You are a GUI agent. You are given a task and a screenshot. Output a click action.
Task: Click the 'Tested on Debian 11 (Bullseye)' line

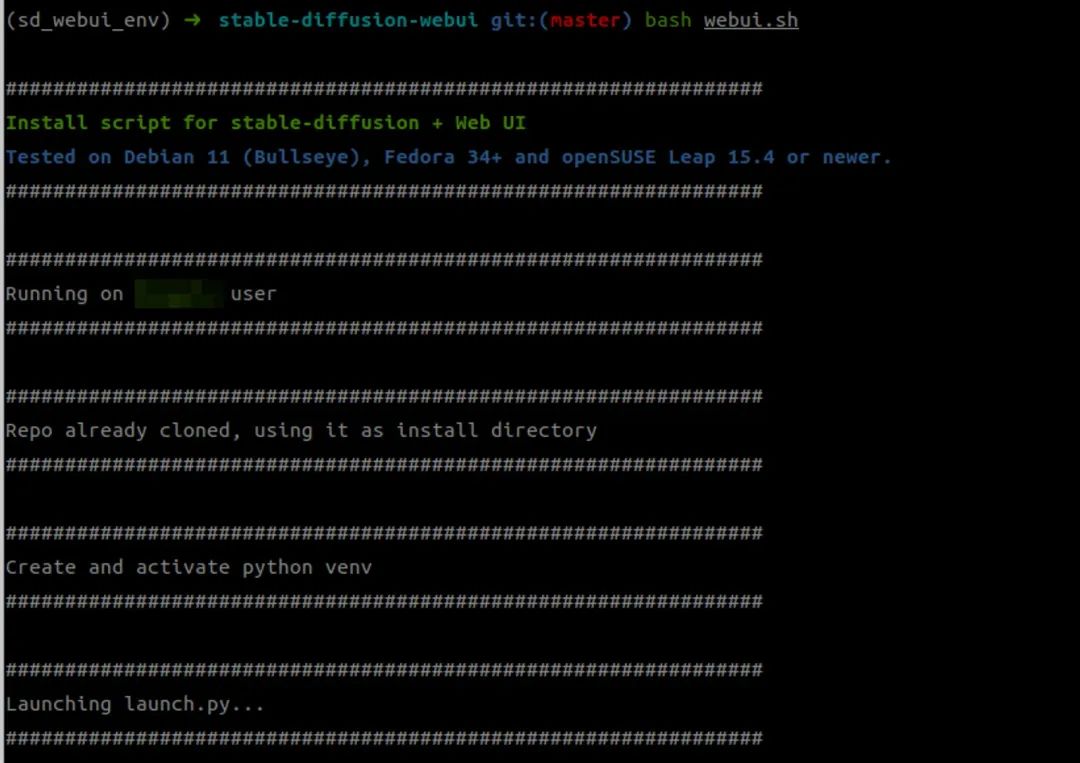[x=448, y=157]
